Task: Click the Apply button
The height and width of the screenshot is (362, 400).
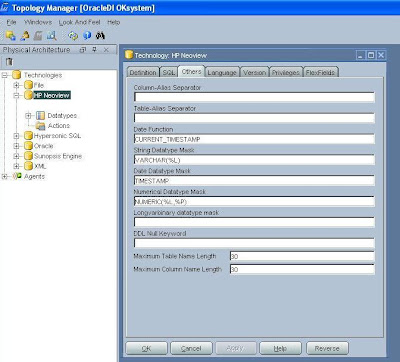Action: click(x=235, y=348)
